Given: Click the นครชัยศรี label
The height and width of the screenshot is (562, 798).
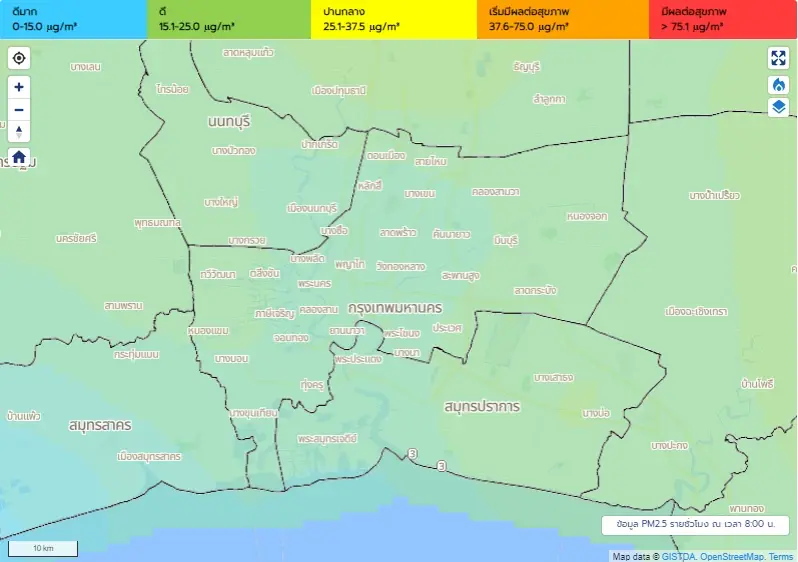Looking at the screenshot, I should click(x=76, y=238).
